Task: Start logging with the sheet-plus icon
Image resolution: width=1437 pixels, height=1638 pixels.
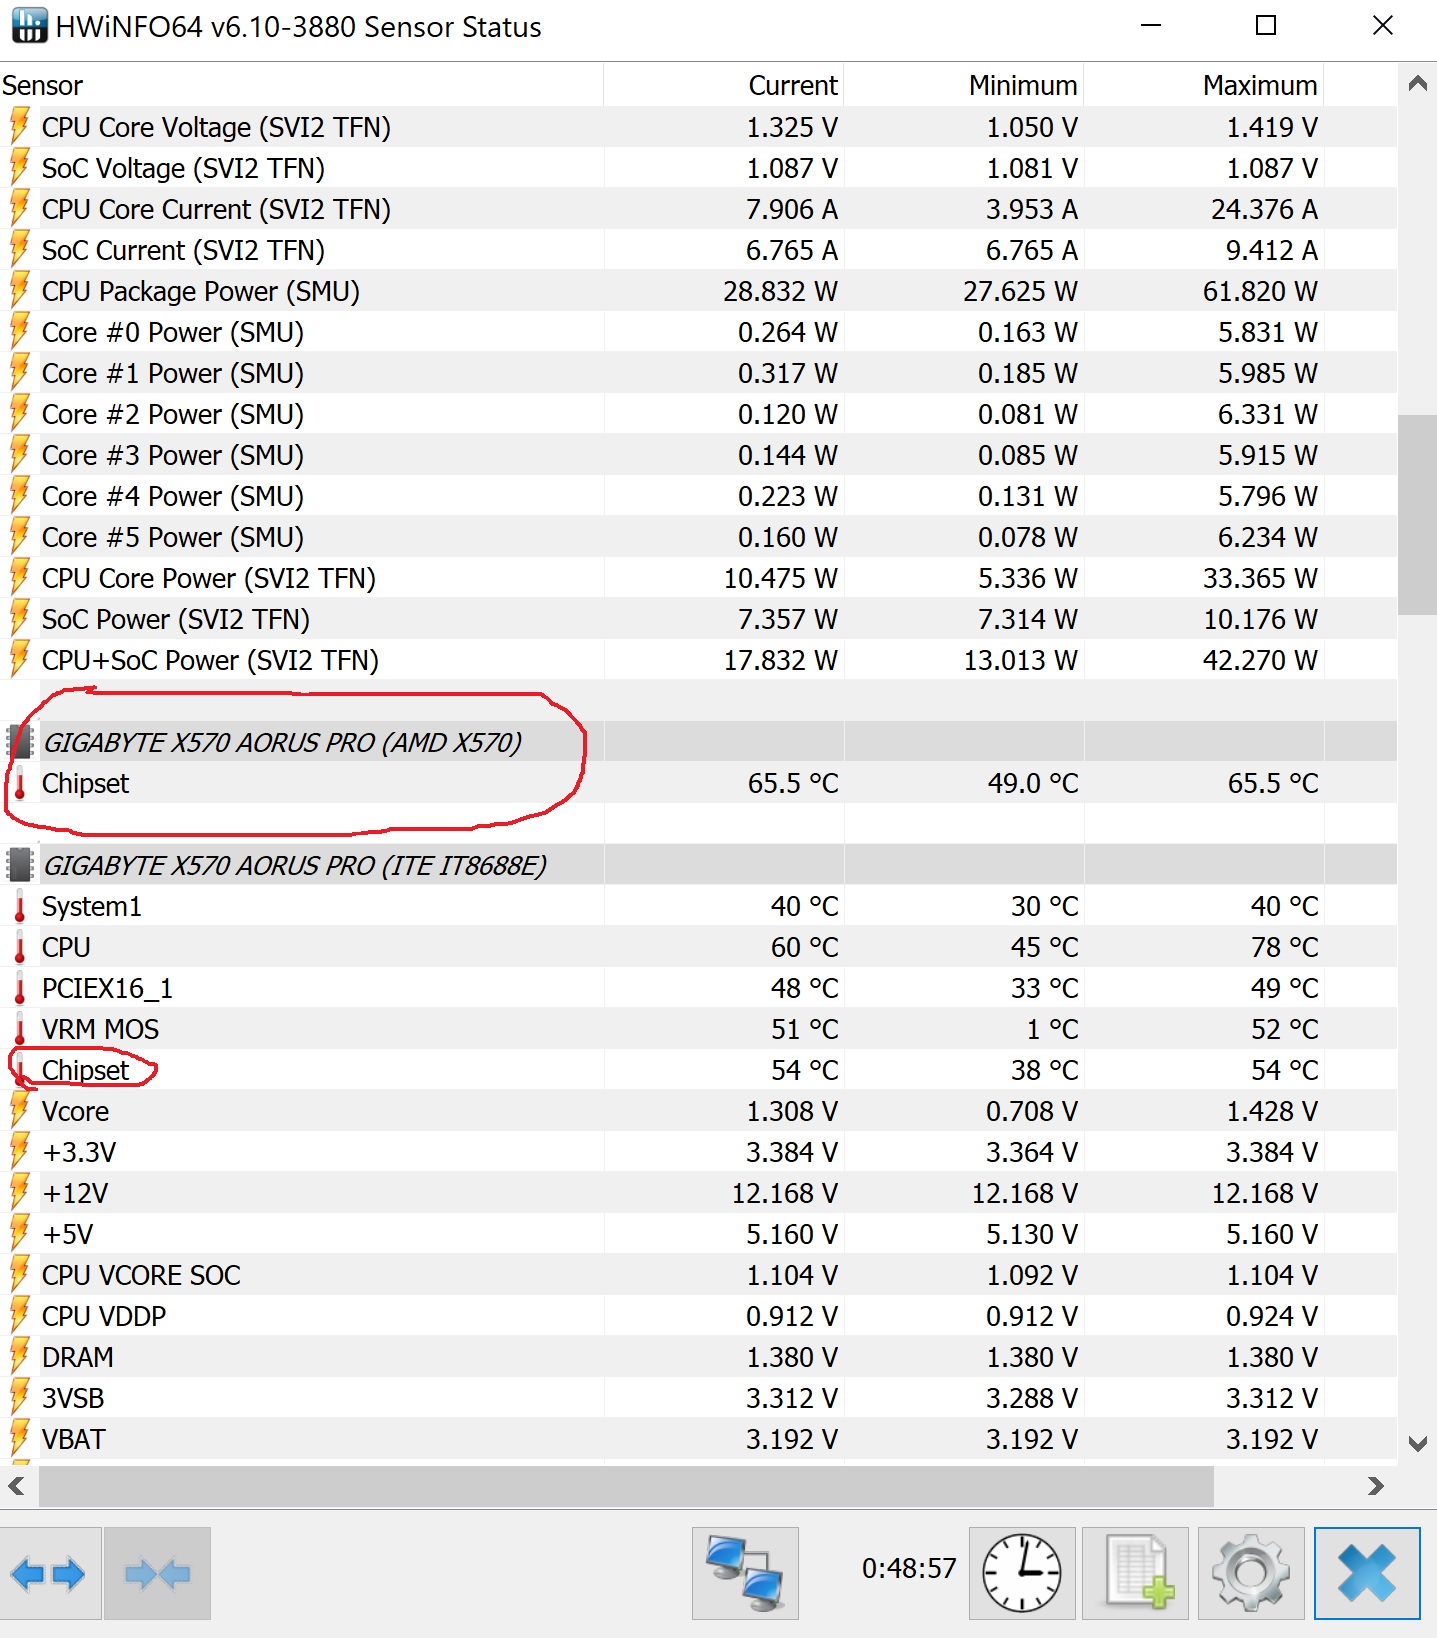Action: (x=1135, y=1574)
